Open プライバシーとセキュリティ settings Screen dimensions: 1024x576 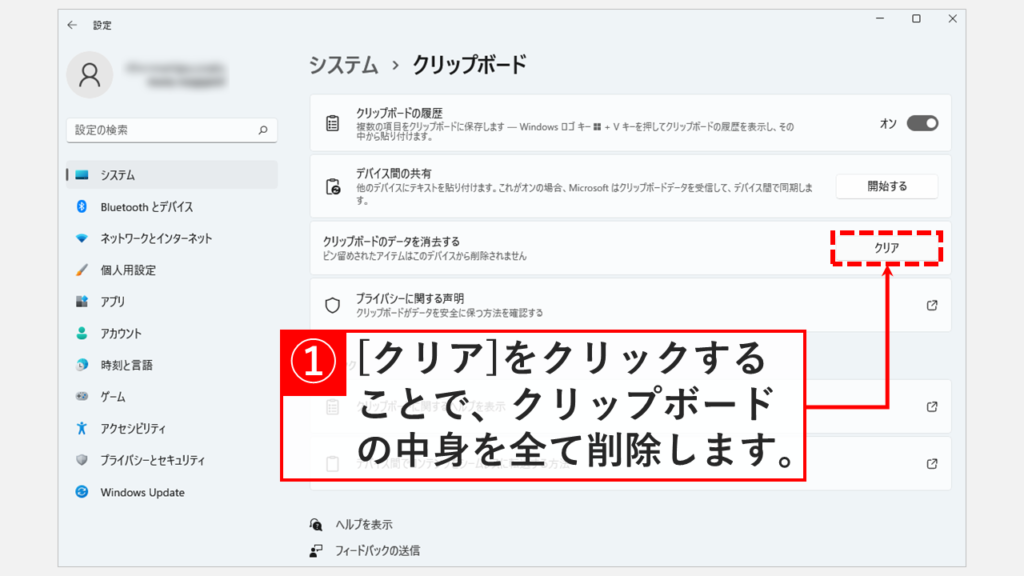pyautogui.click(x=152, y=460)
